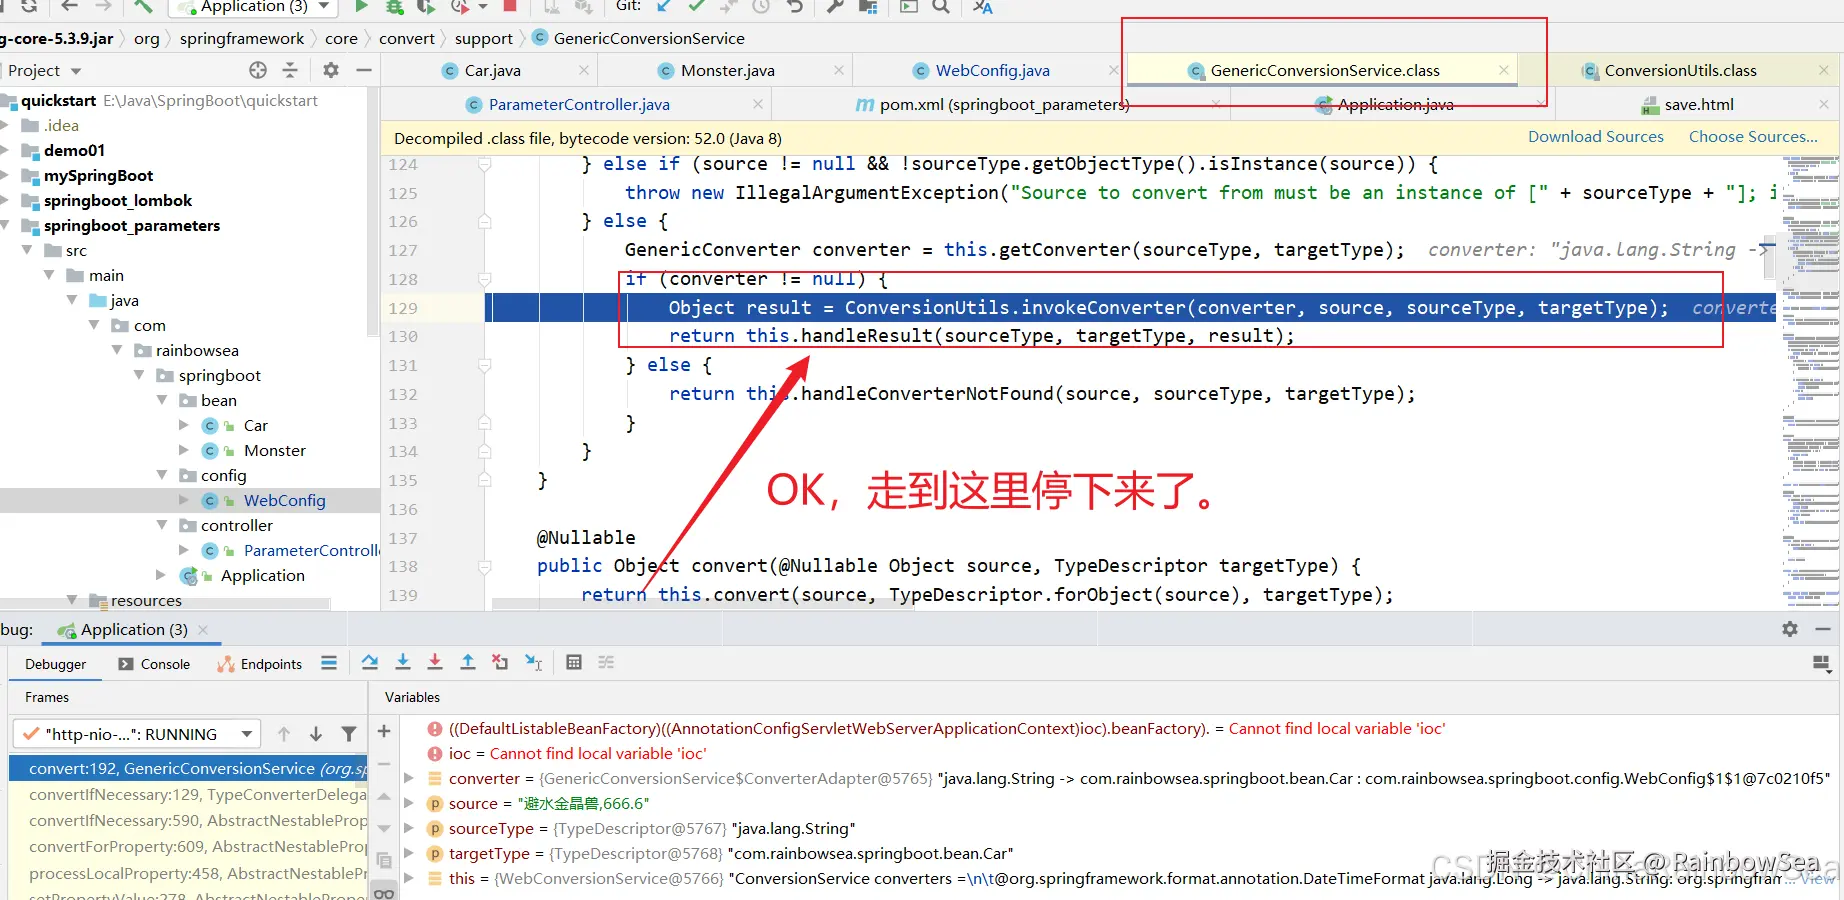
Task: Expand the converter variable node
Action: click(x=408, y=778)
